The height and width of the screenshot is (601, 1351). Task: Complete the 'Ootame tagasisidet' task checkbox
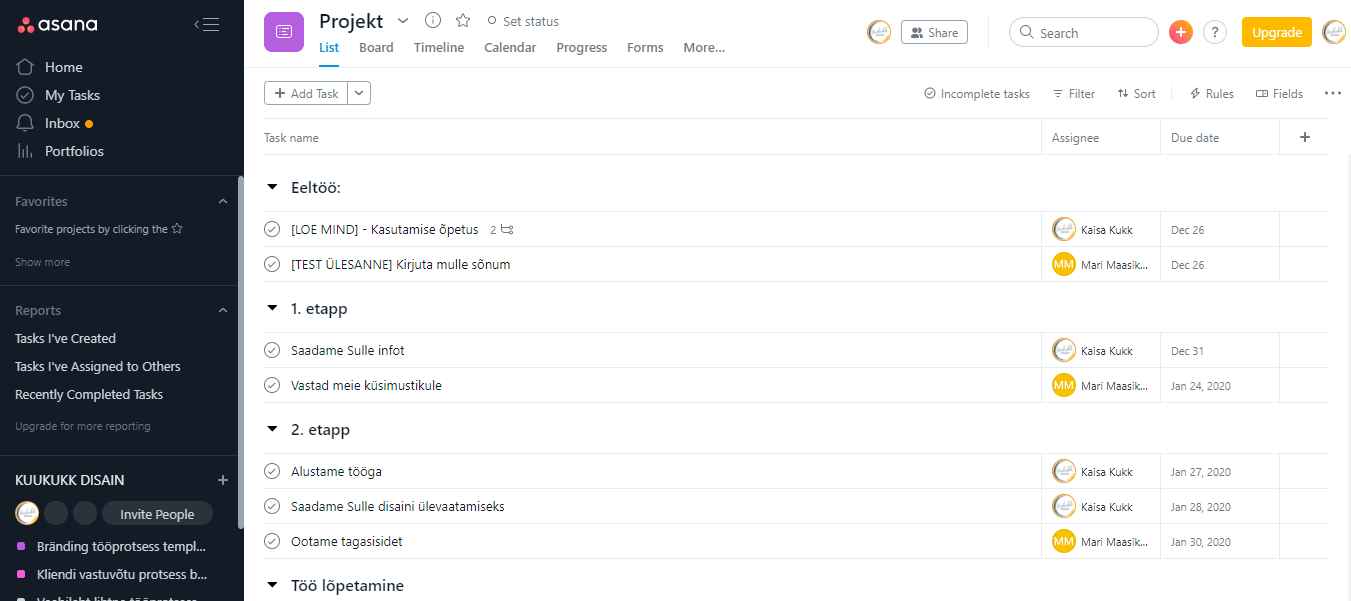[x=272, y=542]
